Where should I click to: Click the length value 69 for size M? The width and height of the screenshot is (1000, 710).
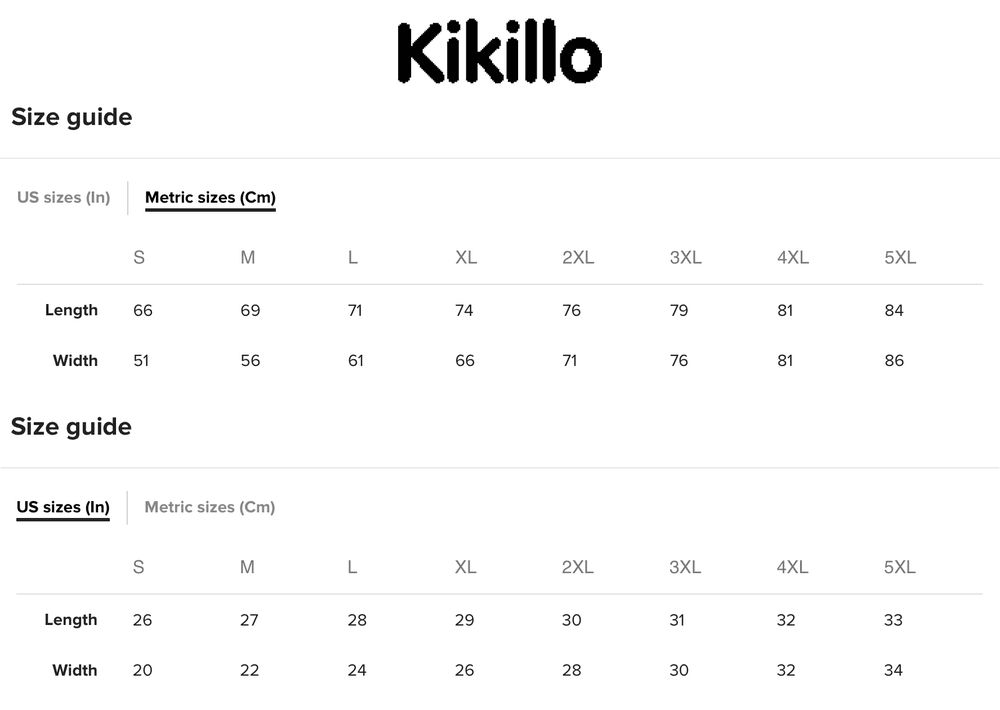pyautogui.click(x=250, y=310)
